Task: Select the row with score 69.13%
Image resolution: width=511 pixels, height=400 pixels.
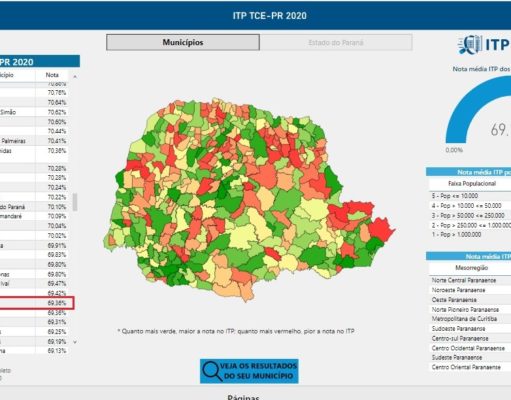Action: (34, 351)
